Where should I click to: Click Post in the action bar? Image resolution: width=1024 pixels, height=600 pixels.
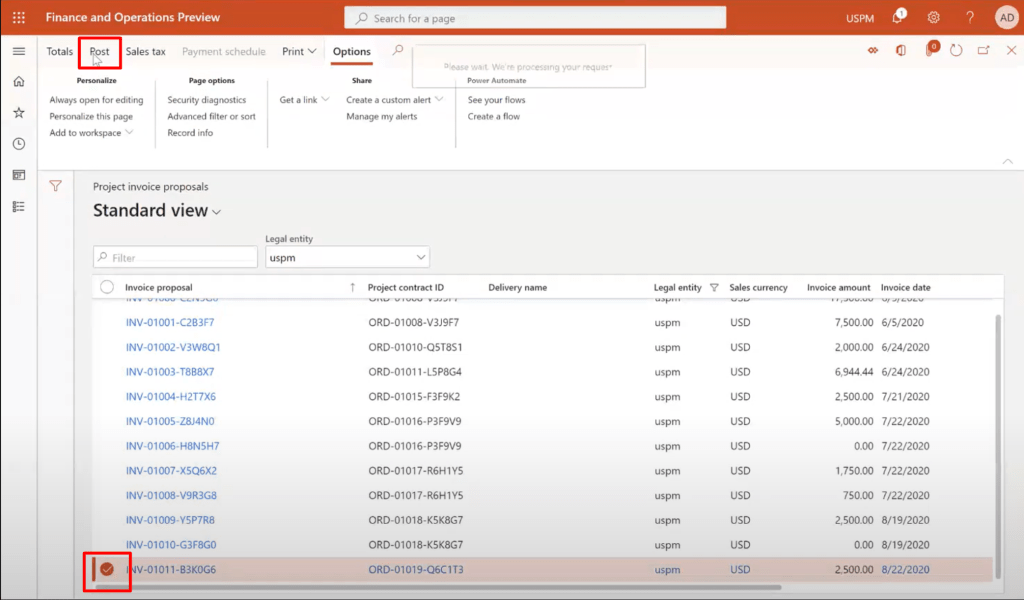(x=99, y=51)
